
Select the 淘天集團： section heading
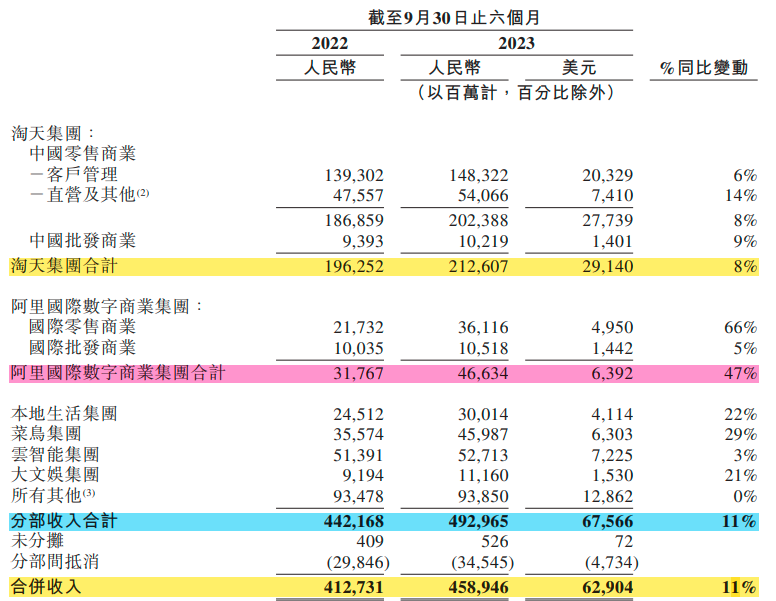52,133
